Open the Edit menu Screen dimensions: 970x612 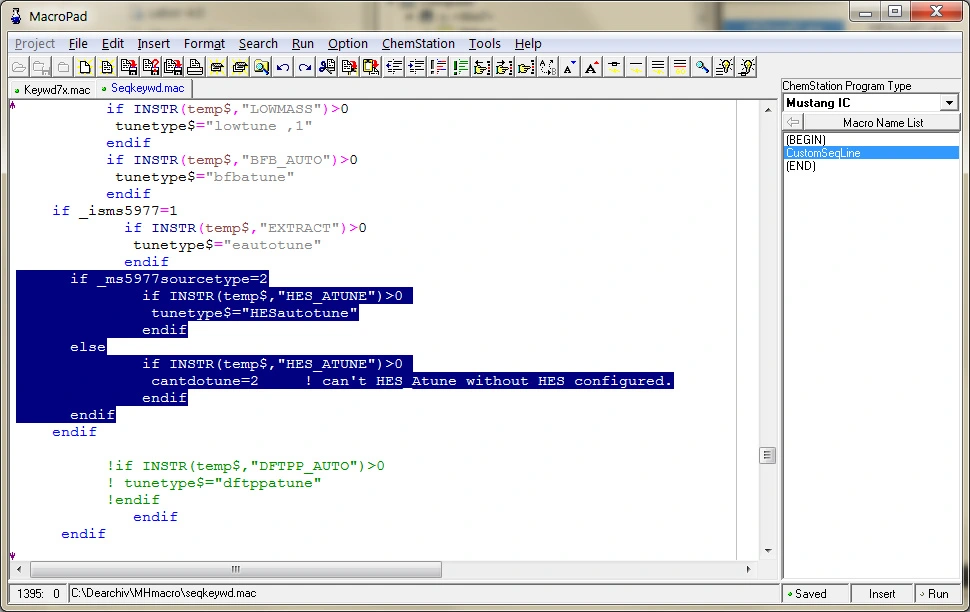[x=113, y=44]
